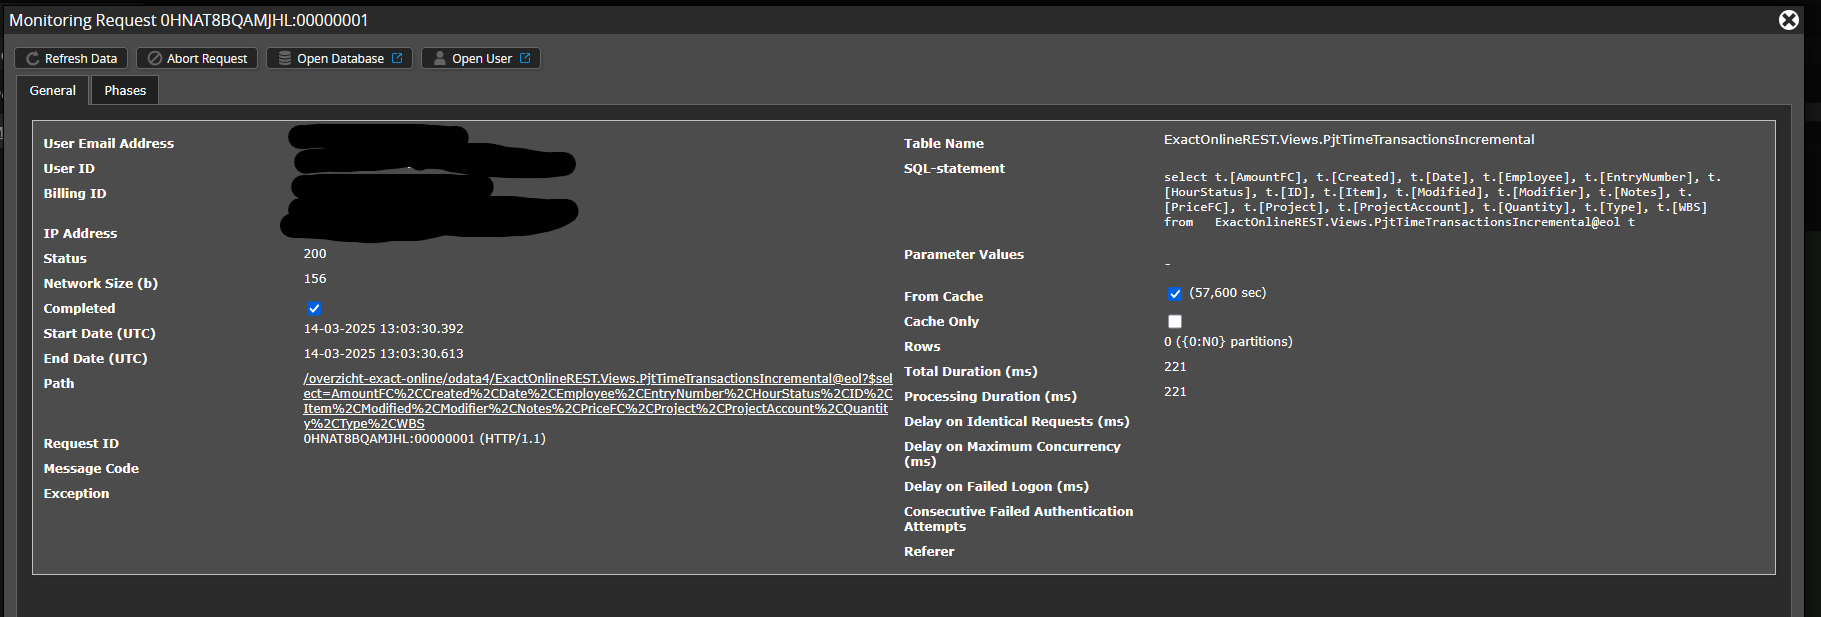Click the database stack icon
The width and height of the screenshot is (1821, 617).
(285, 59)
